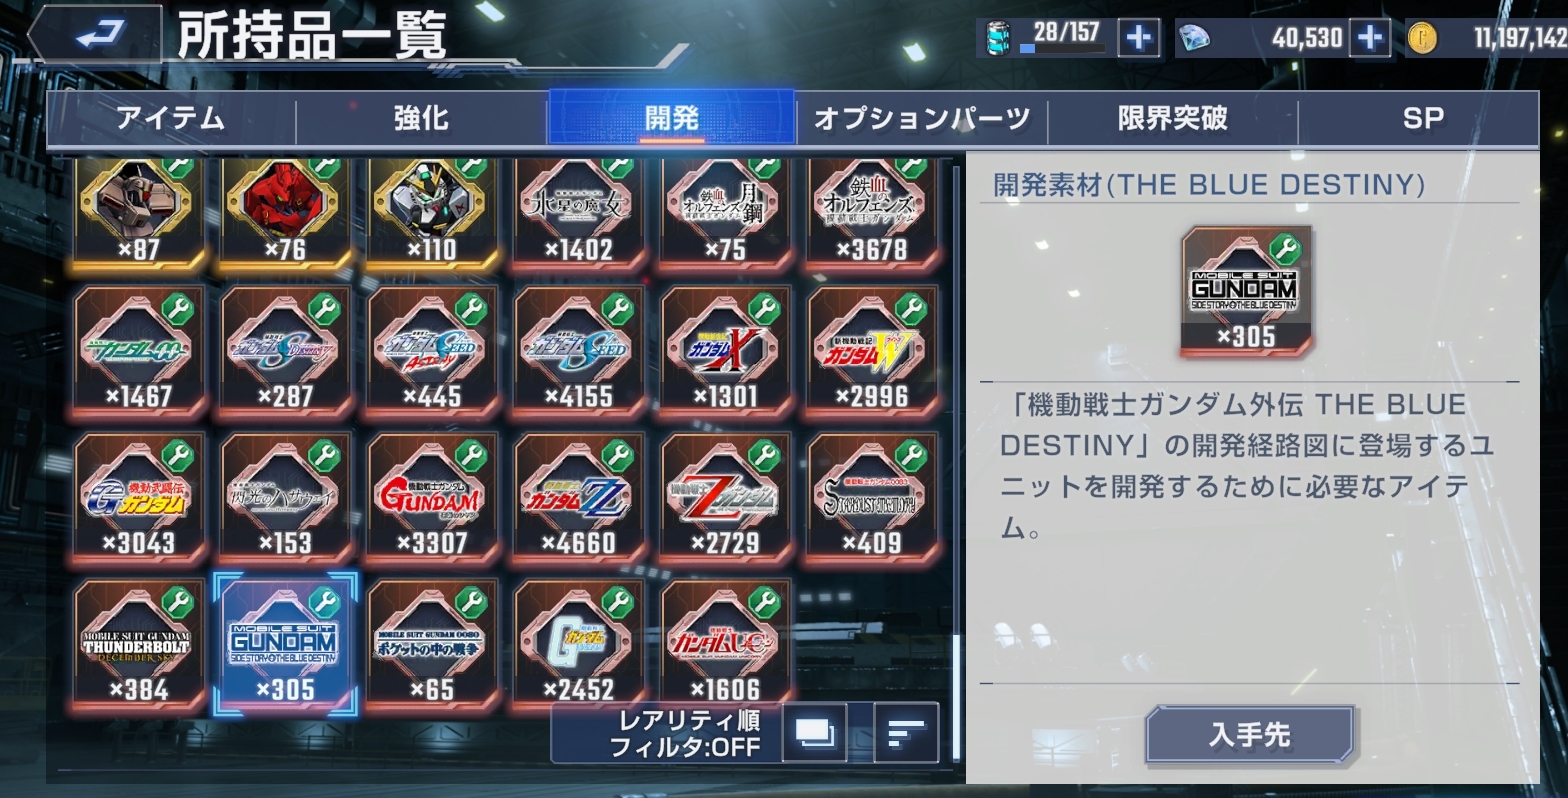Select the Thunderbolt development material item
This screenshot has height=798, width=1568.
[x=139, y=645]
